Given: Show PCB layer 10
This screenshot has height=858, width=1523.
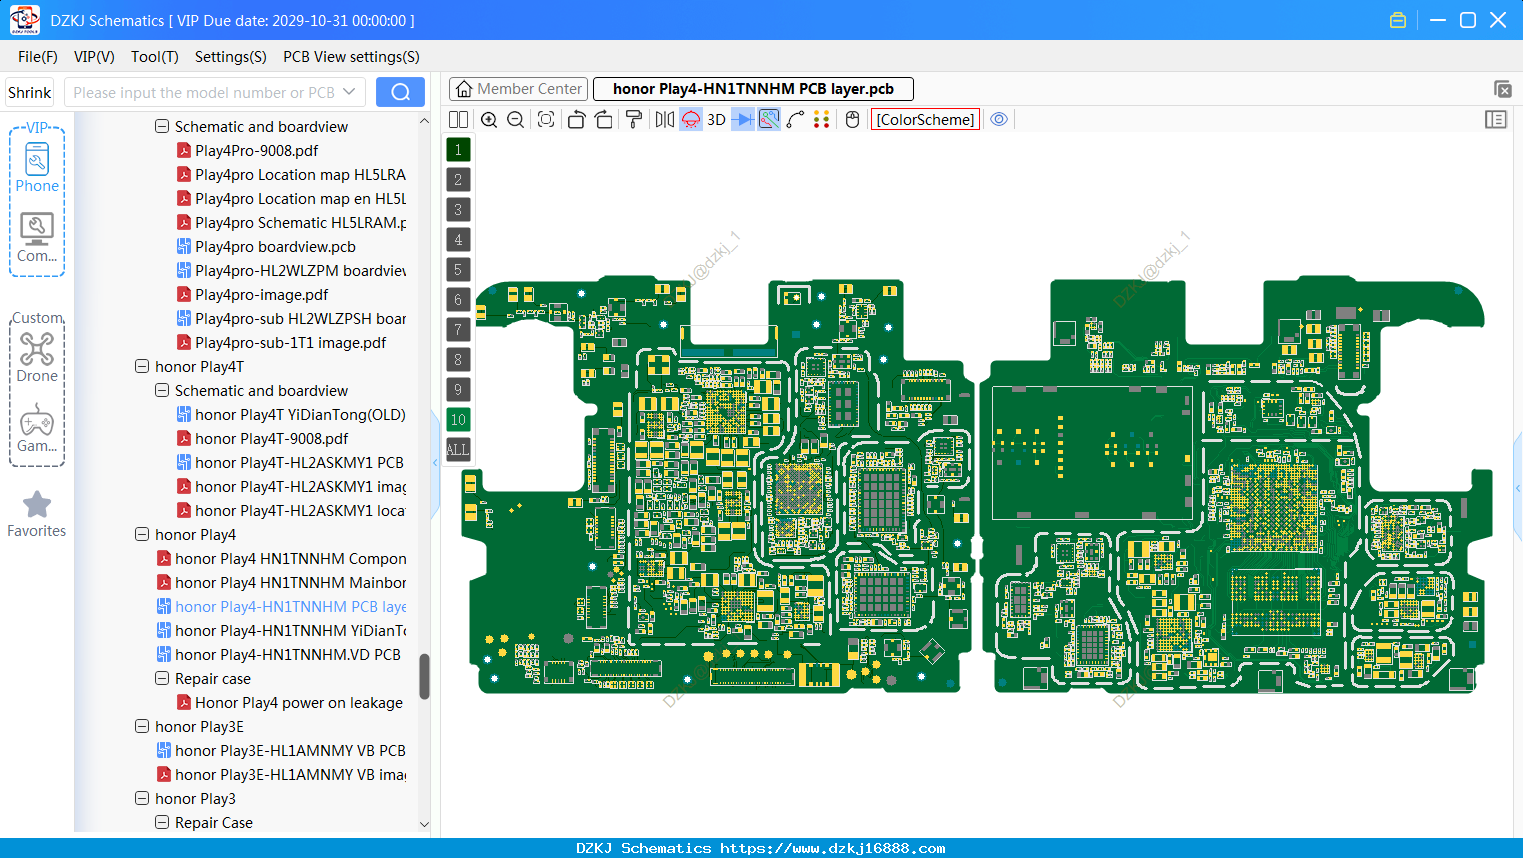Looking at the screenshot, I should pyautogui.click(x=458, y=420).
